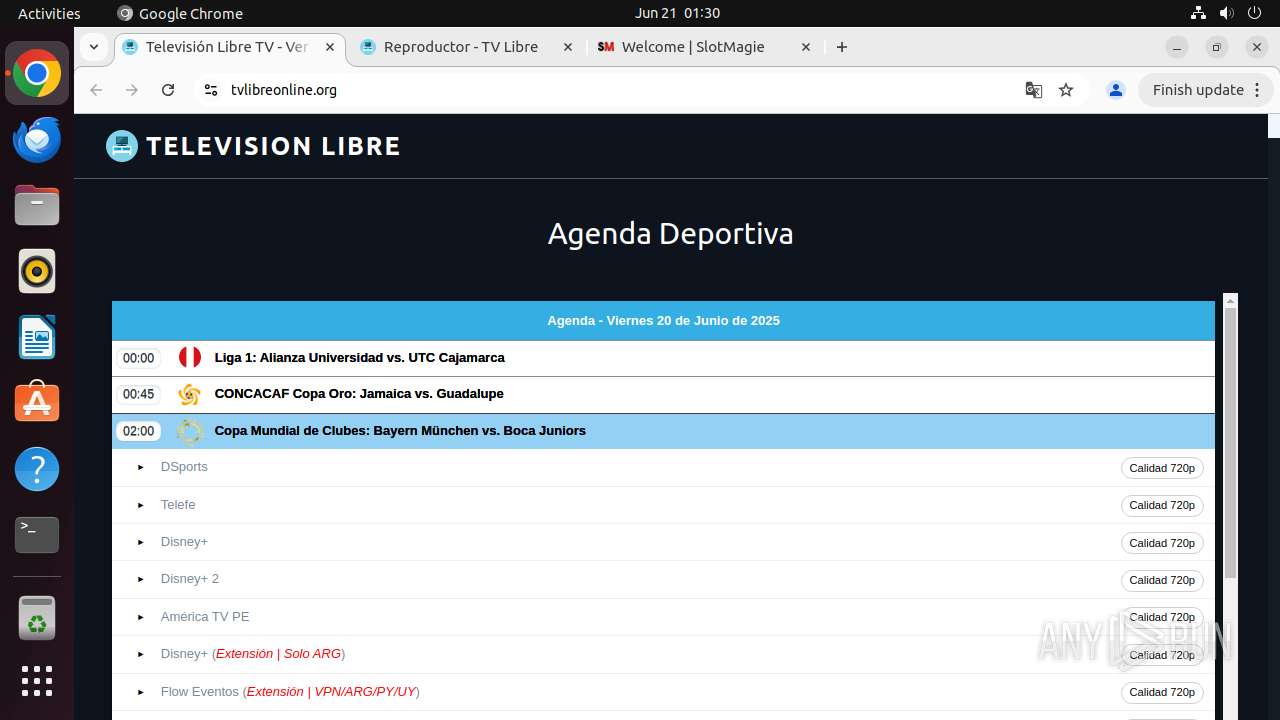Close the Televisión Libre TV tab
The image size is (1280, 720).
[330, 47]
